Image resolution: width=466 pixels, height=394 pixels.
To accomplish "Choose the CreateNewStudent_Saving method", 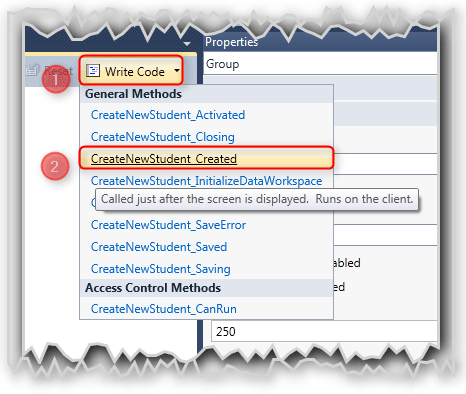I will 161,269.
